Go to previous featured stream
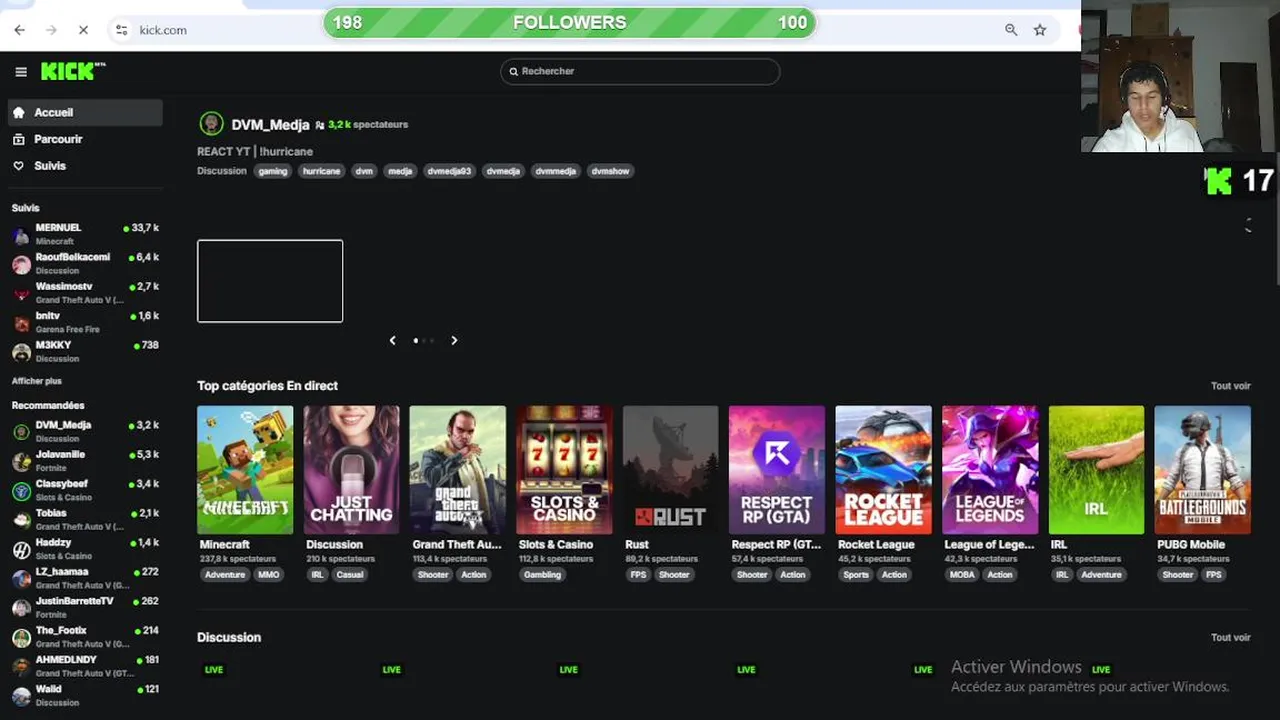This screenshot has height=720, width=1280. (x=392, y=341)
